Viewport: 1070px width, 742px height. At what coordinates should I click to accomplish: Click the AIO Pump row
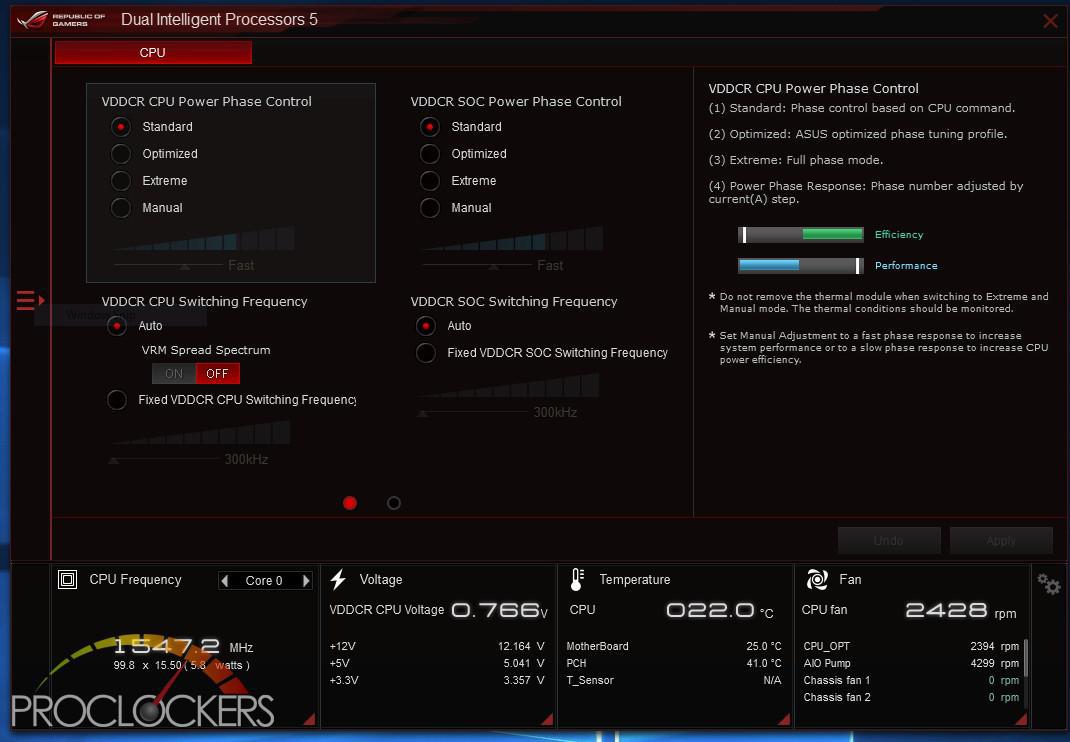pyautogui.click(x=911, y=663)
